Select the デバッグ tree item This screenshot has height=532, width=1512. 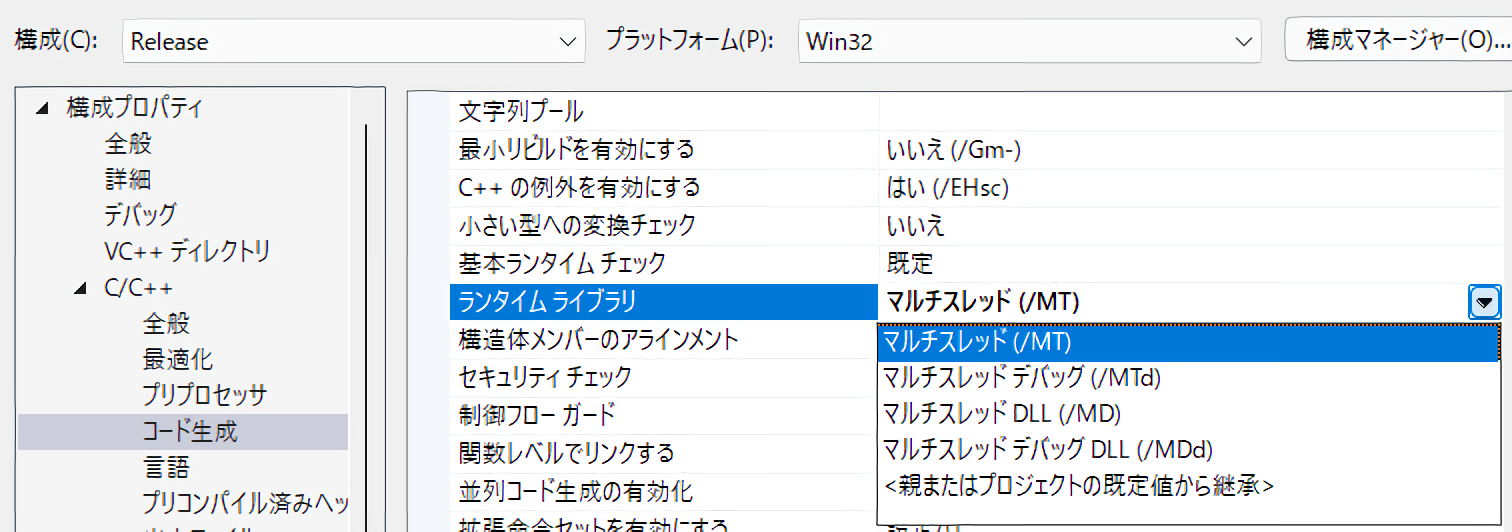(140, 215)
